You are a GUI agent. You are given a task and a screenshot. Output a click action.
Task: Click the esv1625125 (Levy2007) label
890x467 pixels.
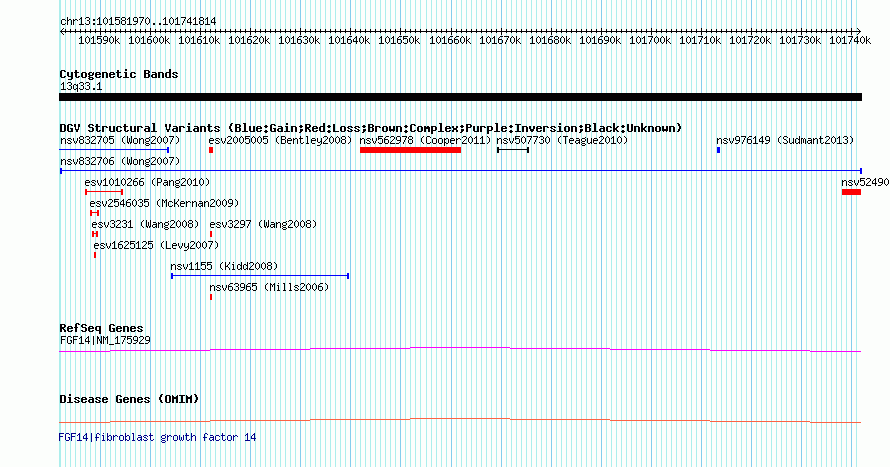(x=156, y=245)
